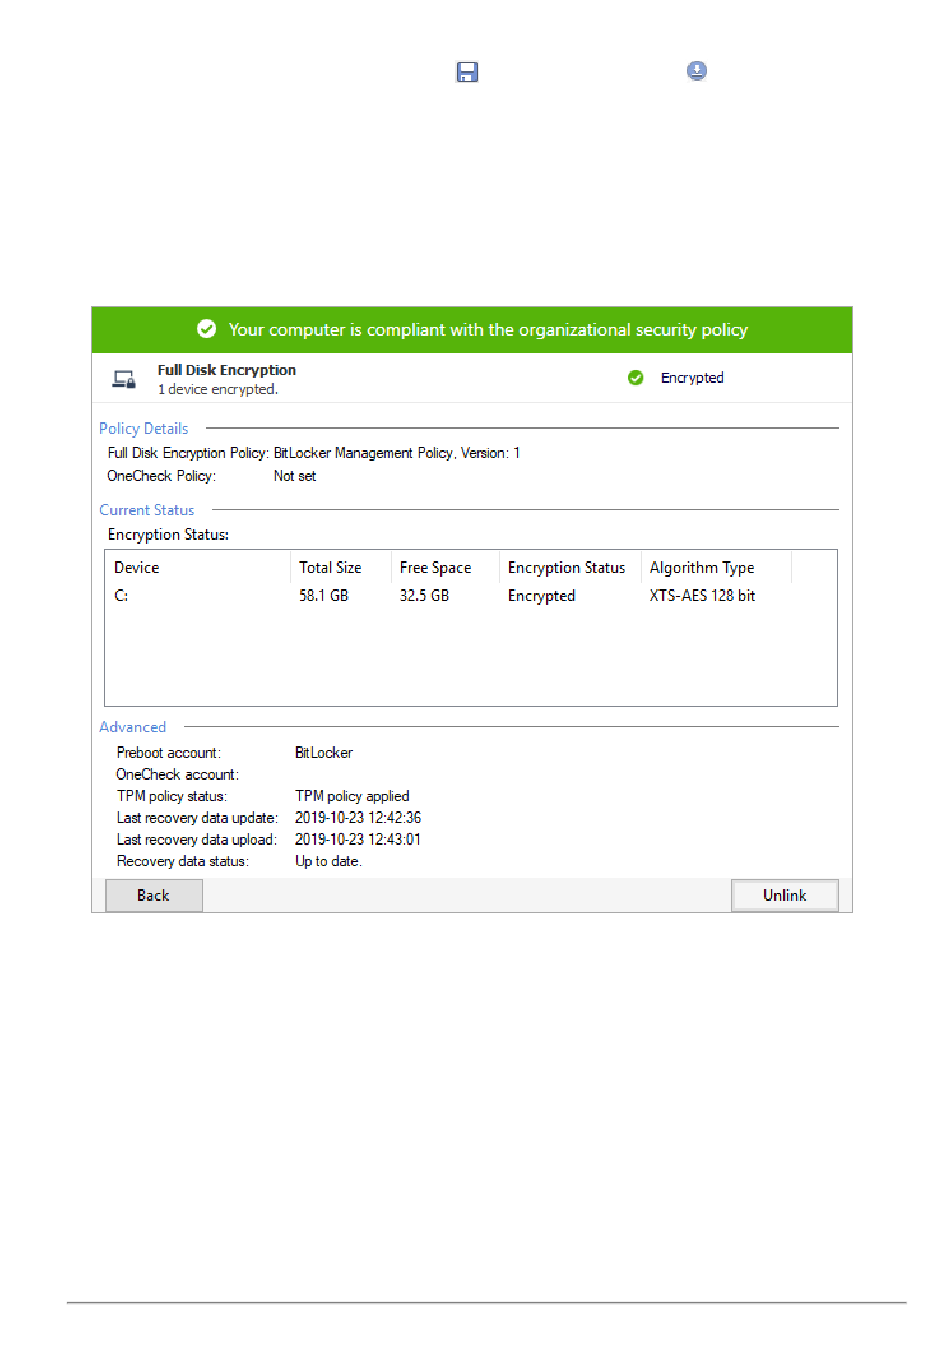Click the 58.1 GB total size value
The width and height of the screenshot is (950, 1369).
[324, 595]
